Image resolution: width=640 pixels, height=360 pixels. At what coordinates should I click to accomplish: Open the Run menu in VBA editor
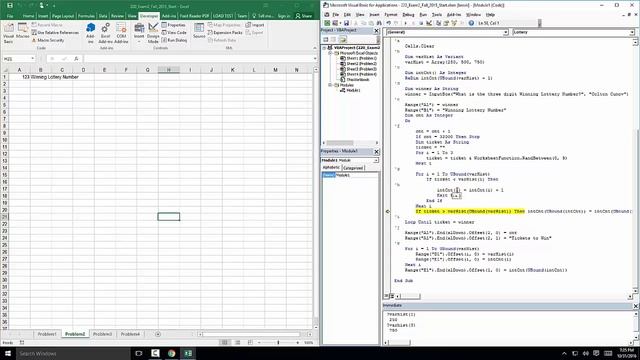423,15
